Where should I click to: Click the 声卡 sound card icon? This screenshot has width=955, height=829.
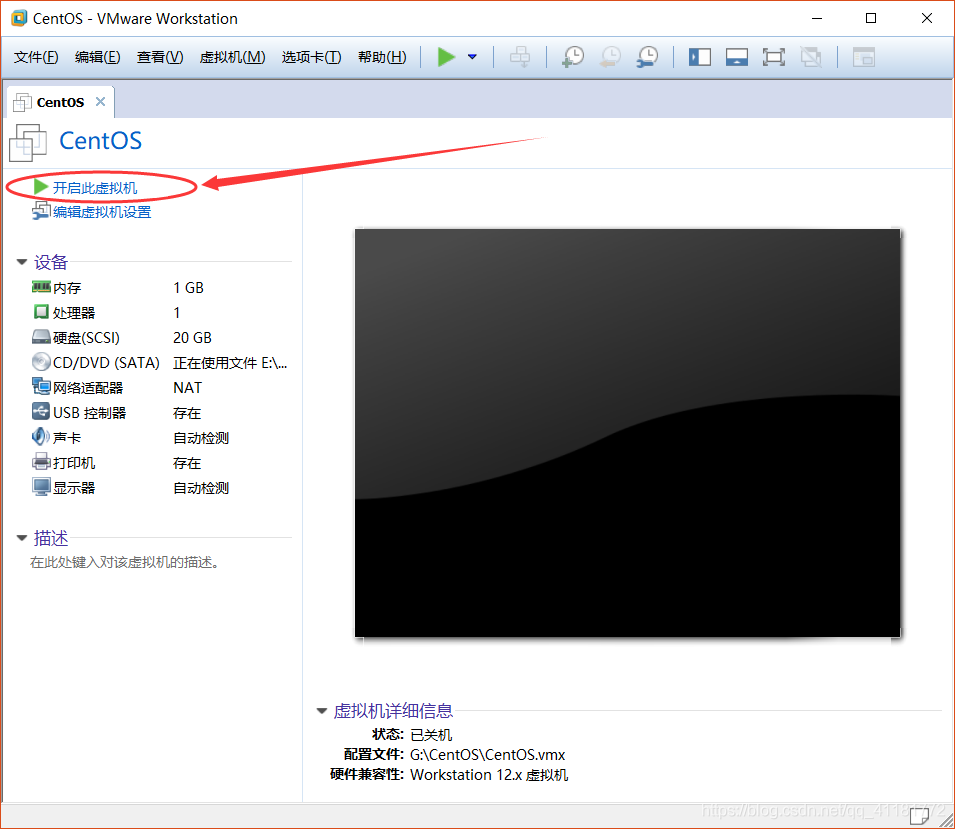(x=41, y=437)
